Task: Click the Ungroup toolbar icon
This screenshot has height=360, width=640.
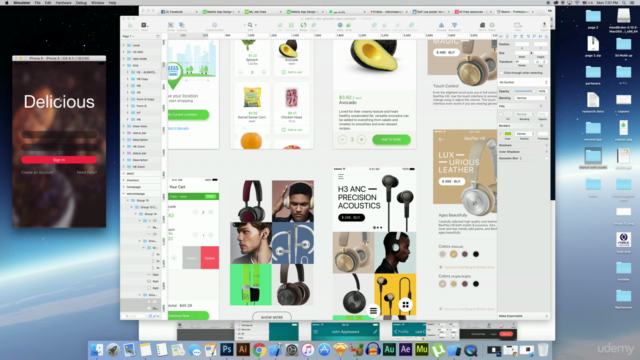Action: (x=182, y=26)
